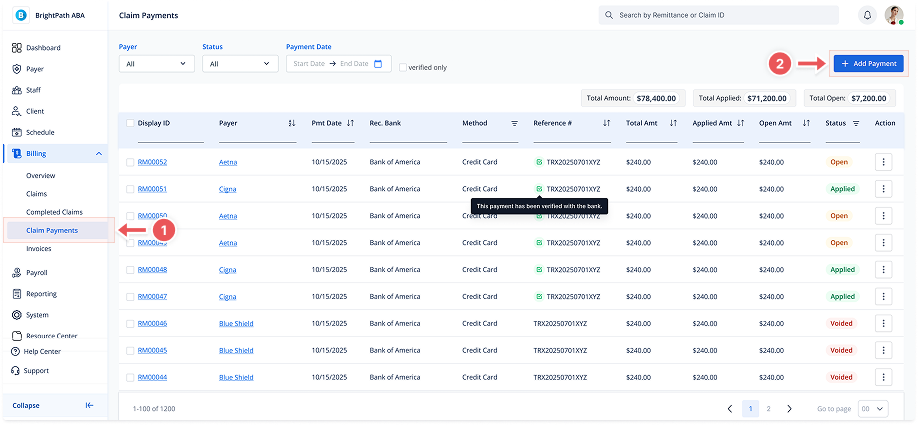Enable the verified only checkbox
The width and height of the screenshot is (918, 425).
(x=403, y=68)
